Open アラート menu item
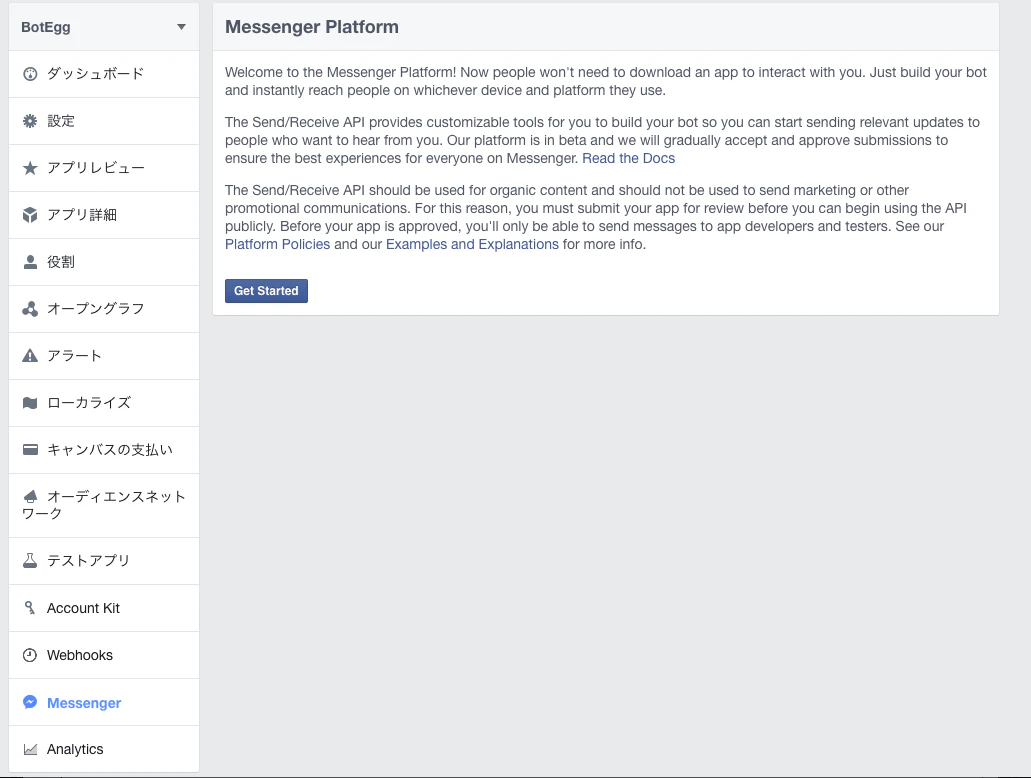The width and height of the screenshot is (1031, 778). (104, 356)
